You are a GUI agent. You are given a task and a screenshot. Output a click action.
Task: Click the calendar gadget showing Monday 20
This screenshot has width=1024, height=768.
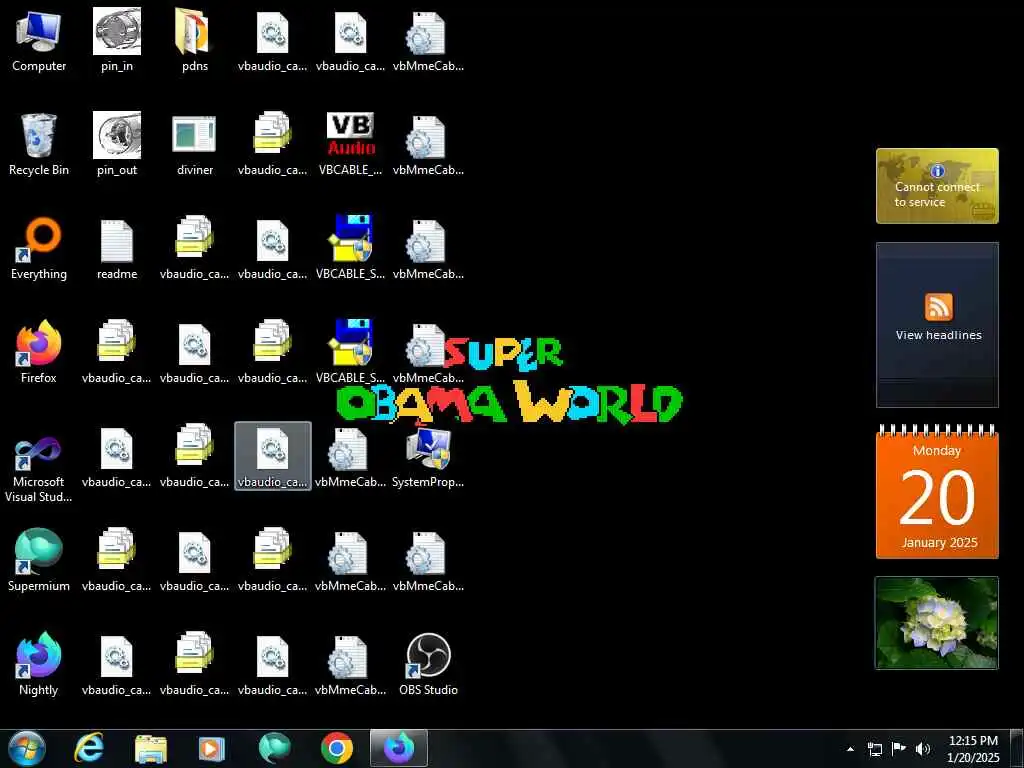[937, 492]
